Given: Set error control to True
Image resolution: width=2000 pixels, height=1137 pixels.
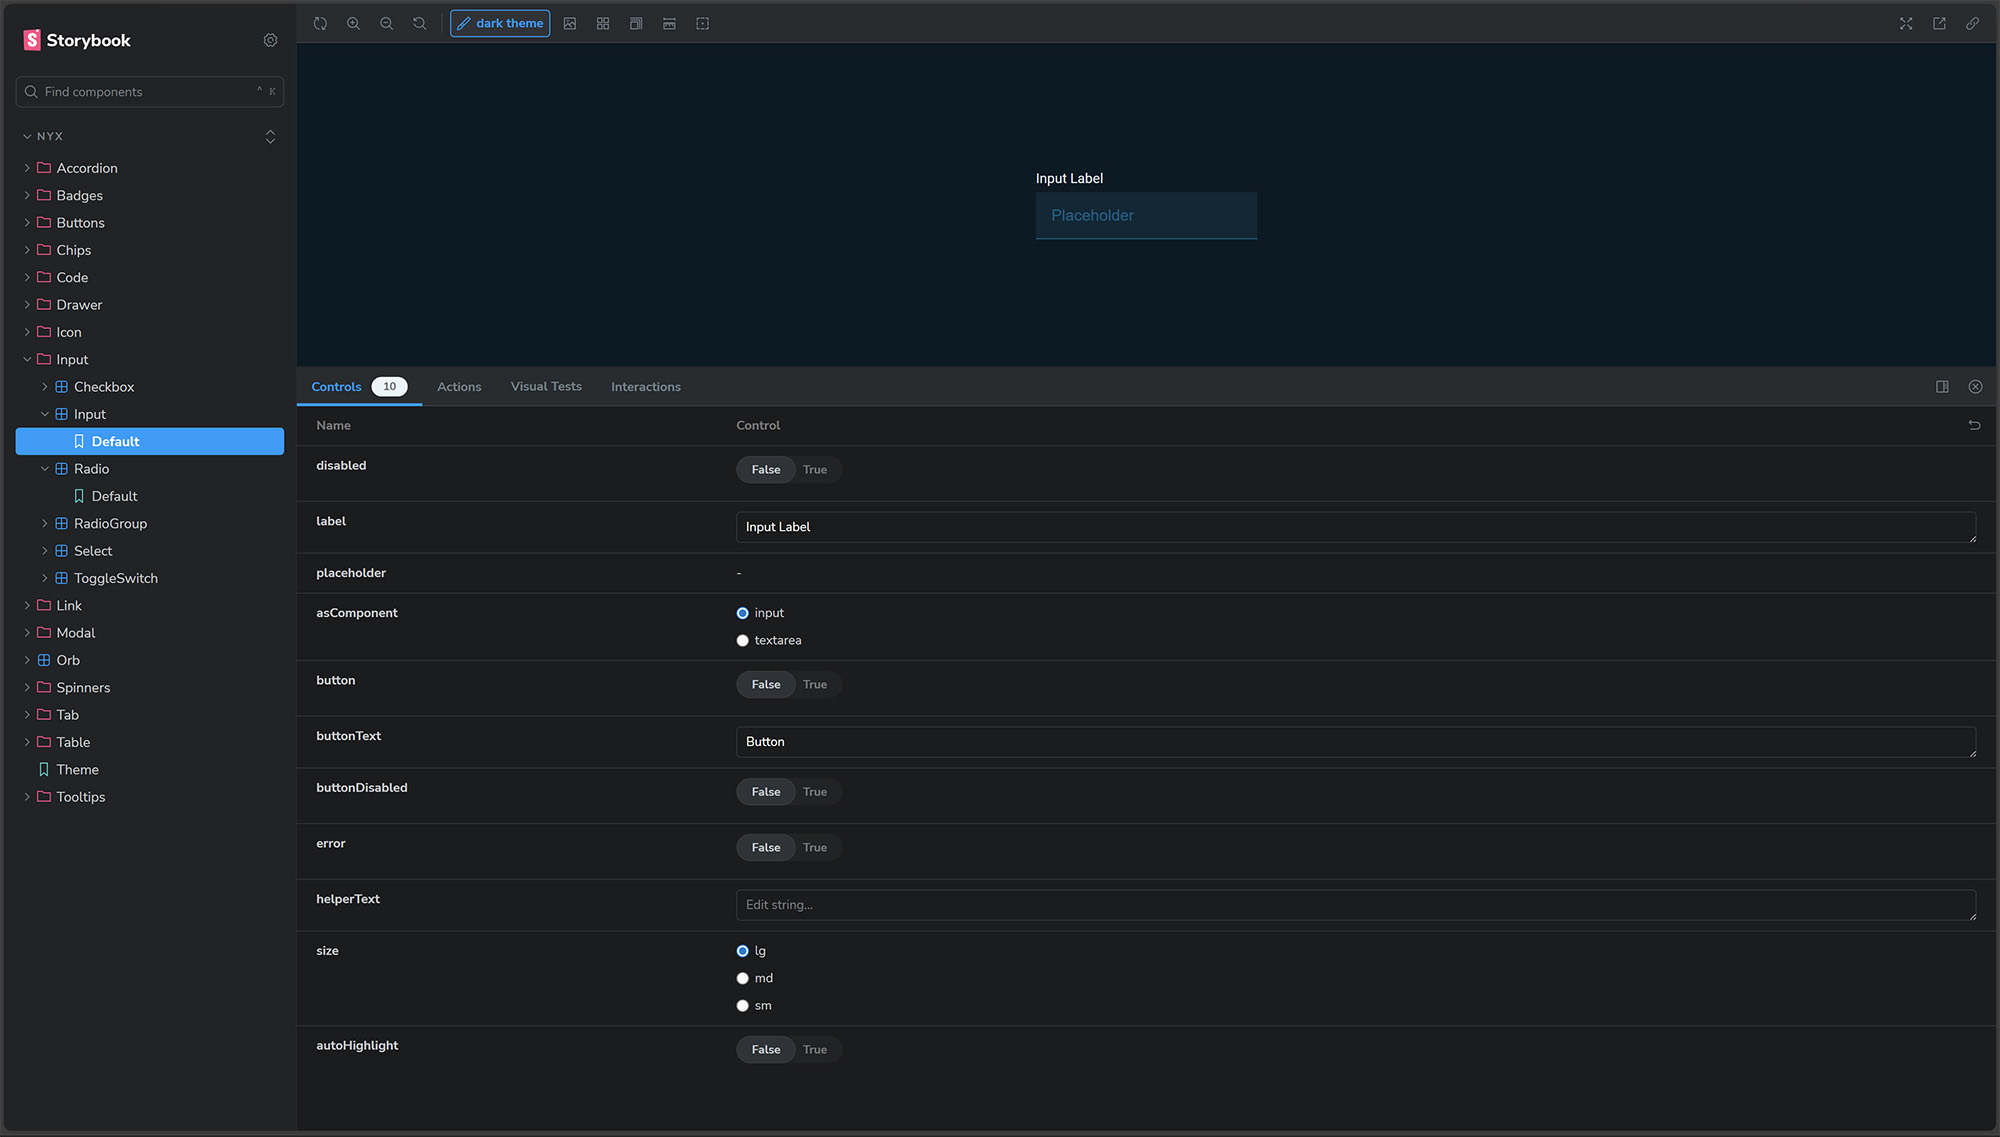Looking at the screenshot, I should (815, 847).
